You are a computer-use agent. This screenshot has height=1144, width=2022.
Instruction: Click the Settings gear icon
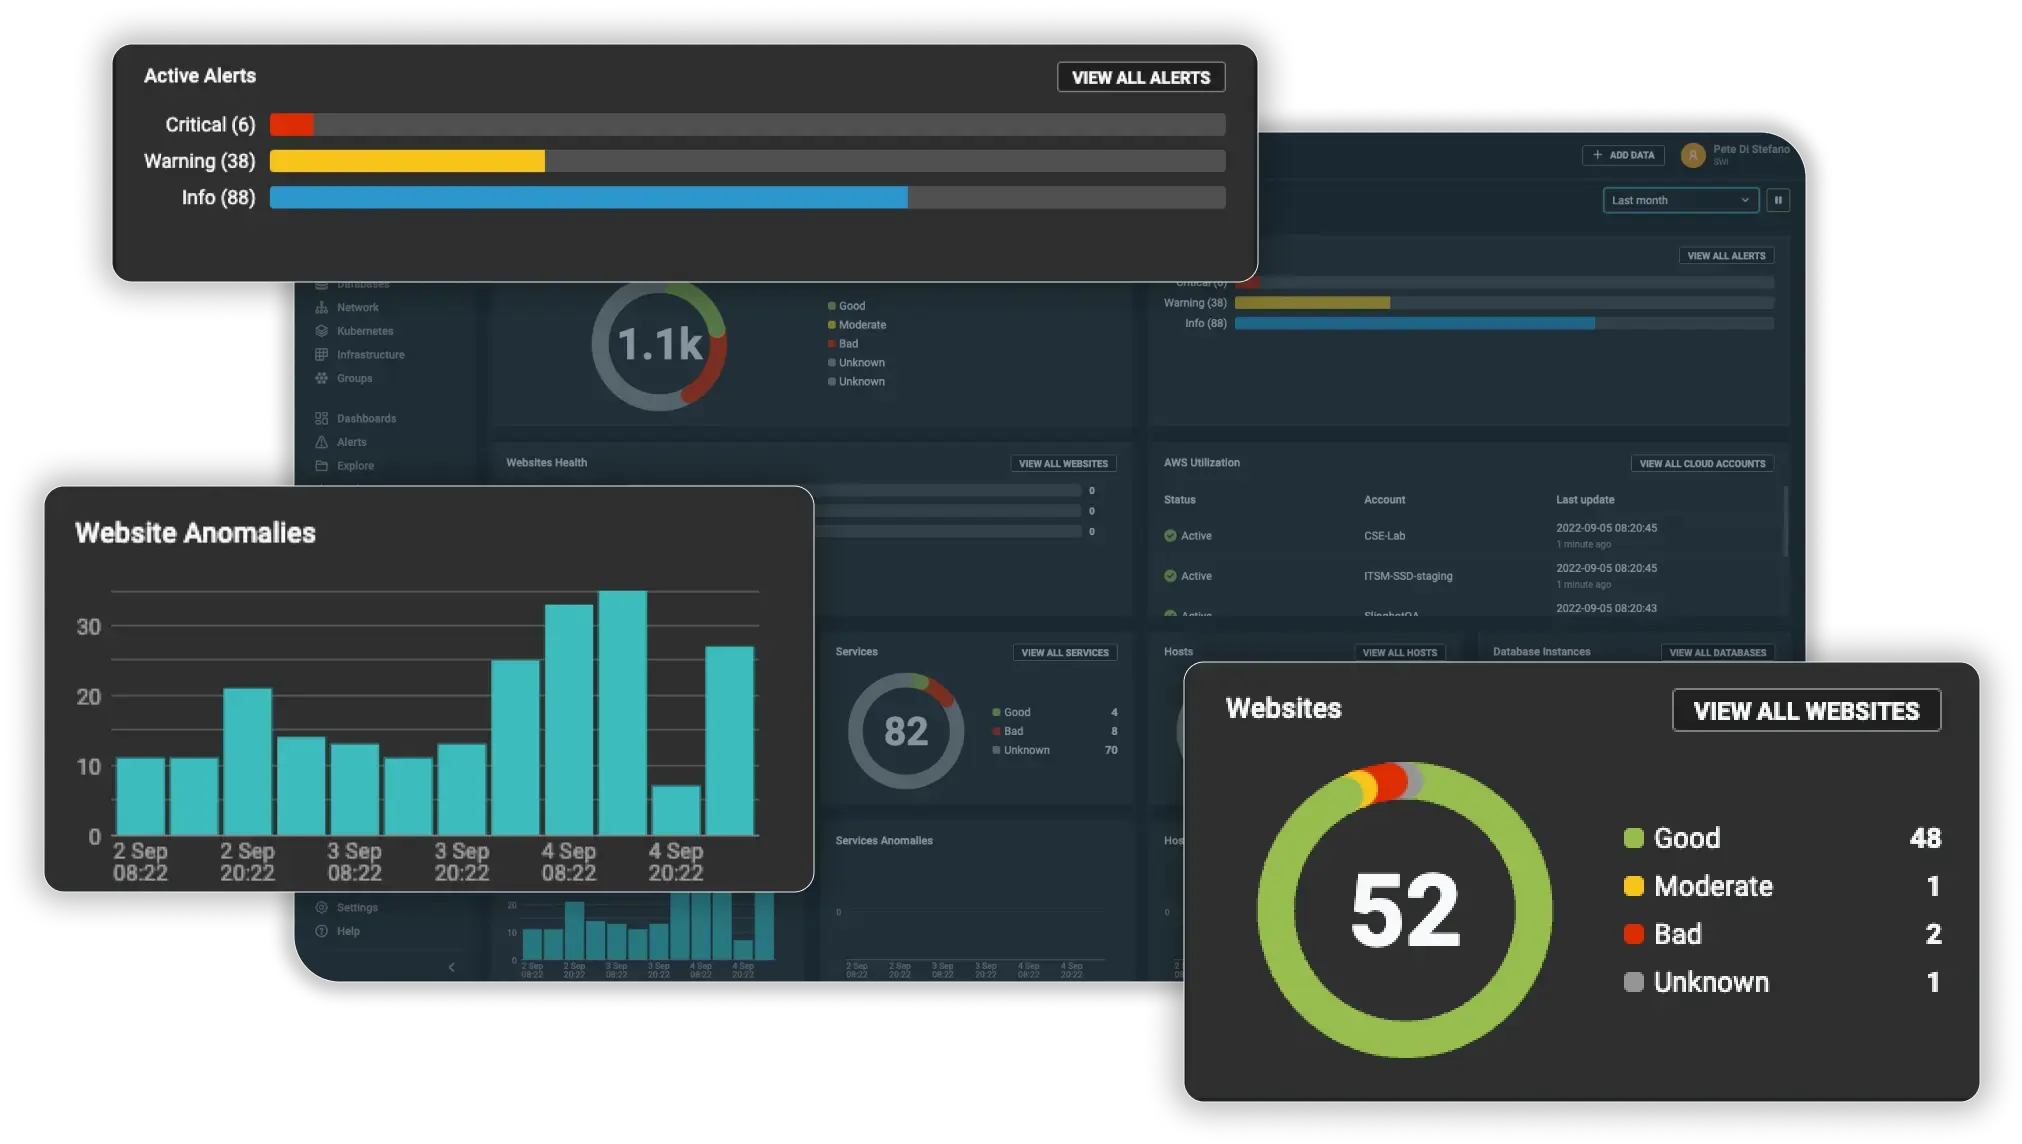[321, 908]
